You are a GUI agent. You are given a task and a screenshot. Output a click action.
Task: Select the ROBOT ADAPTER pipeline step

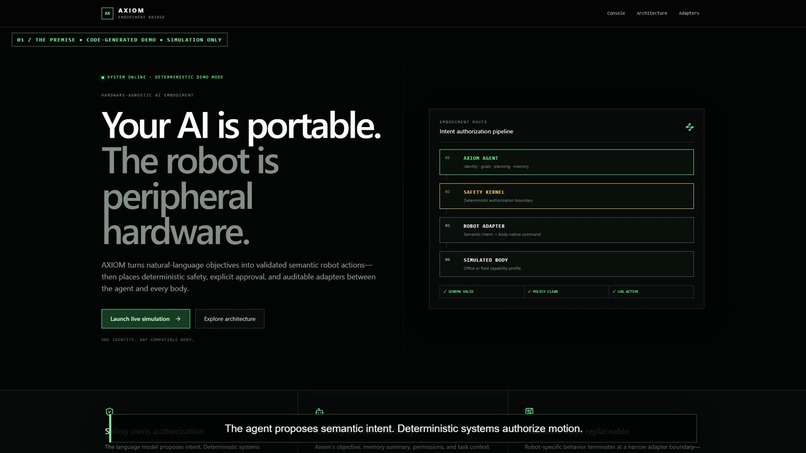566,230
